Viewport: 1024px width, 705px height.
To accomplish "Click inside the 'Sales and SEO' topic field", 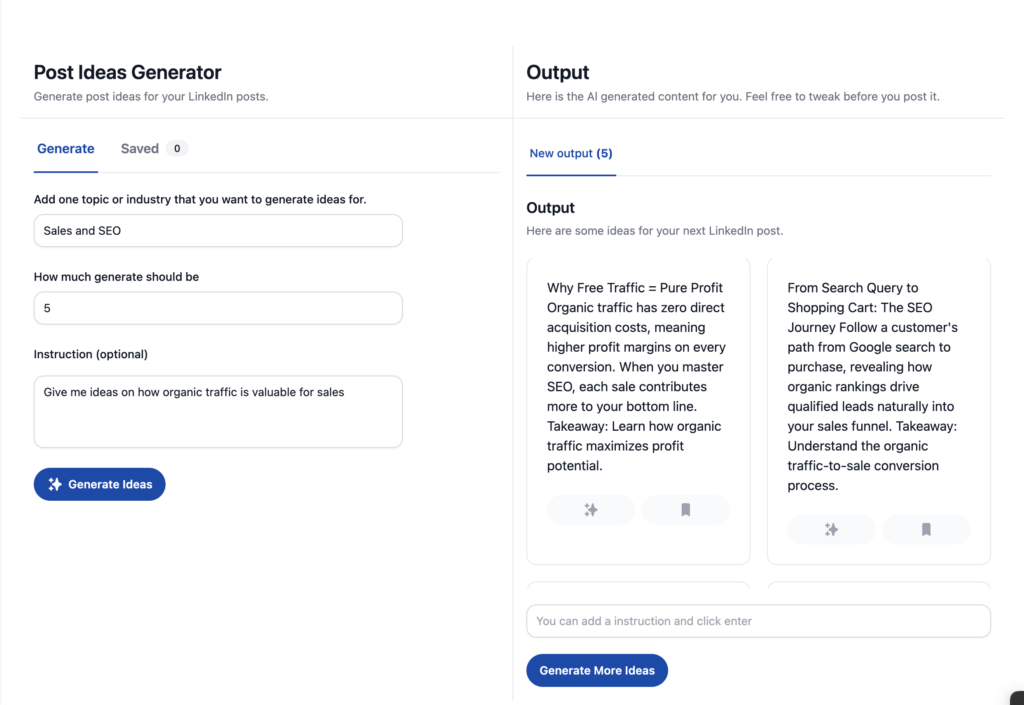I will coord(218,230).
